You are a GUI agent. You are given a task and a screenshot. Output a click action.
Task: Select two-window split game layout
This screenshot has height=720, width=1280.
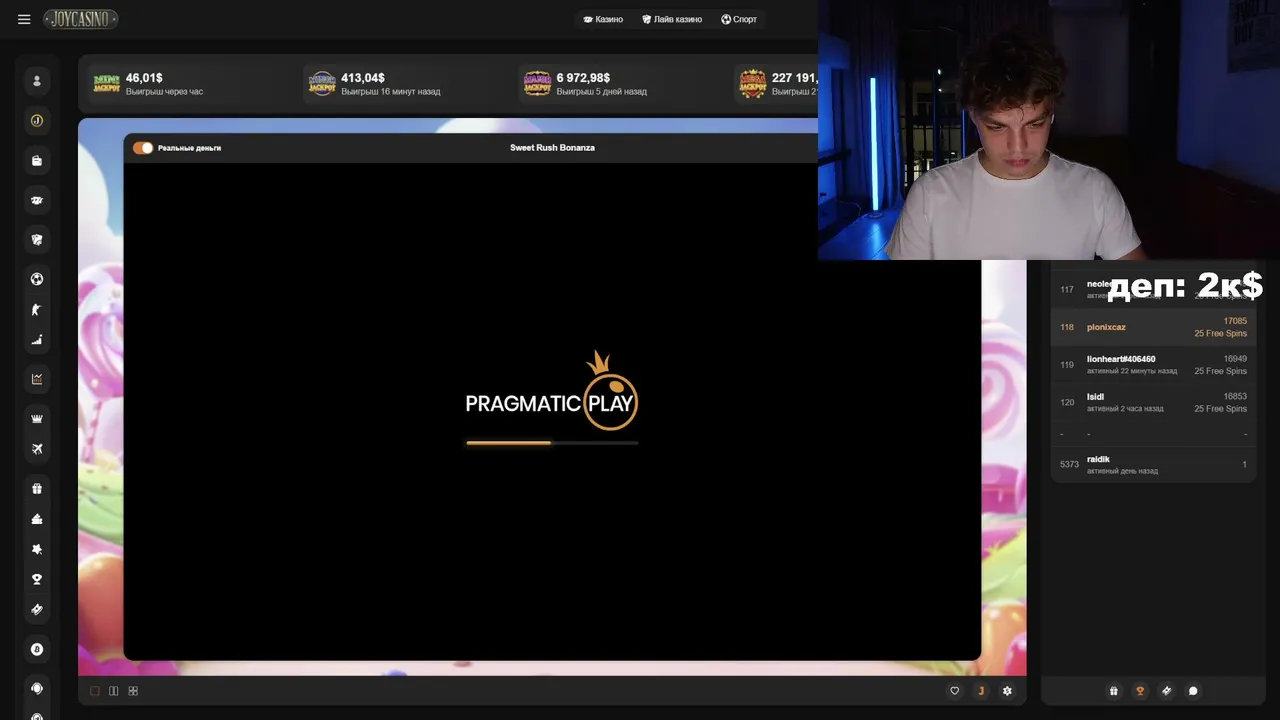click(x=114, y=691)
